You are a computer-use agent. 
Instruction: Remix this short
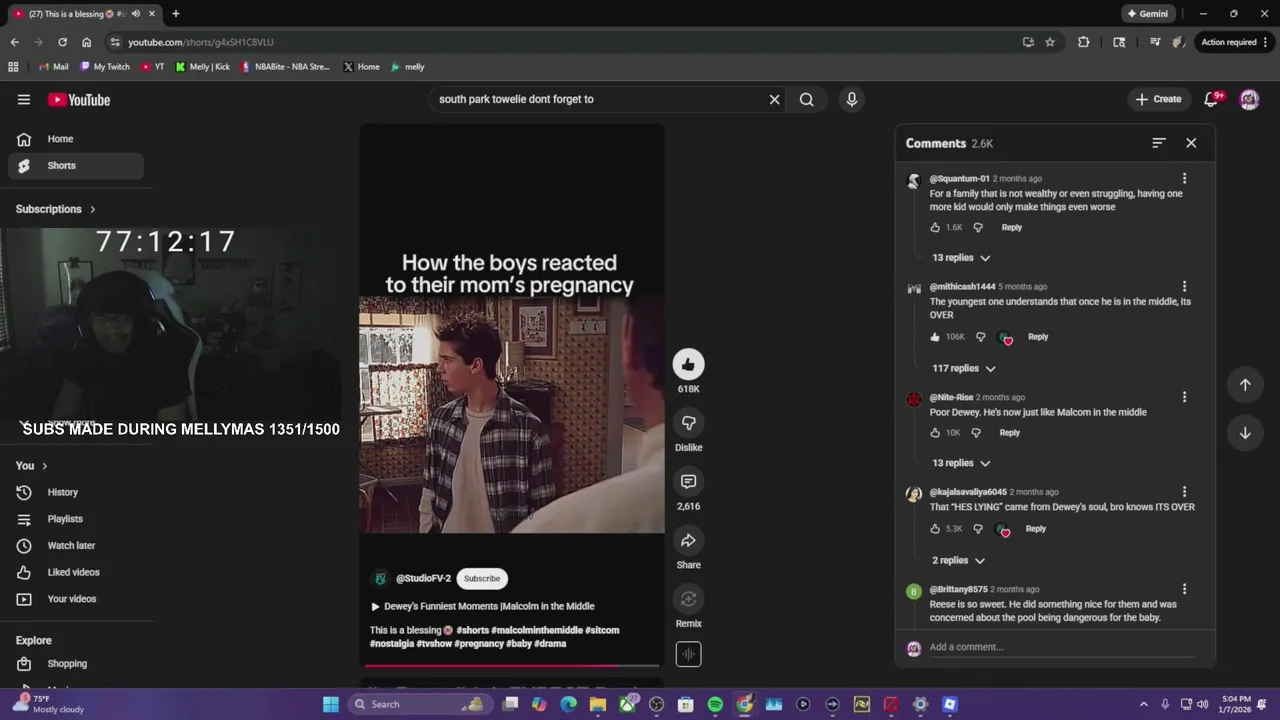[x=688, y=599]
